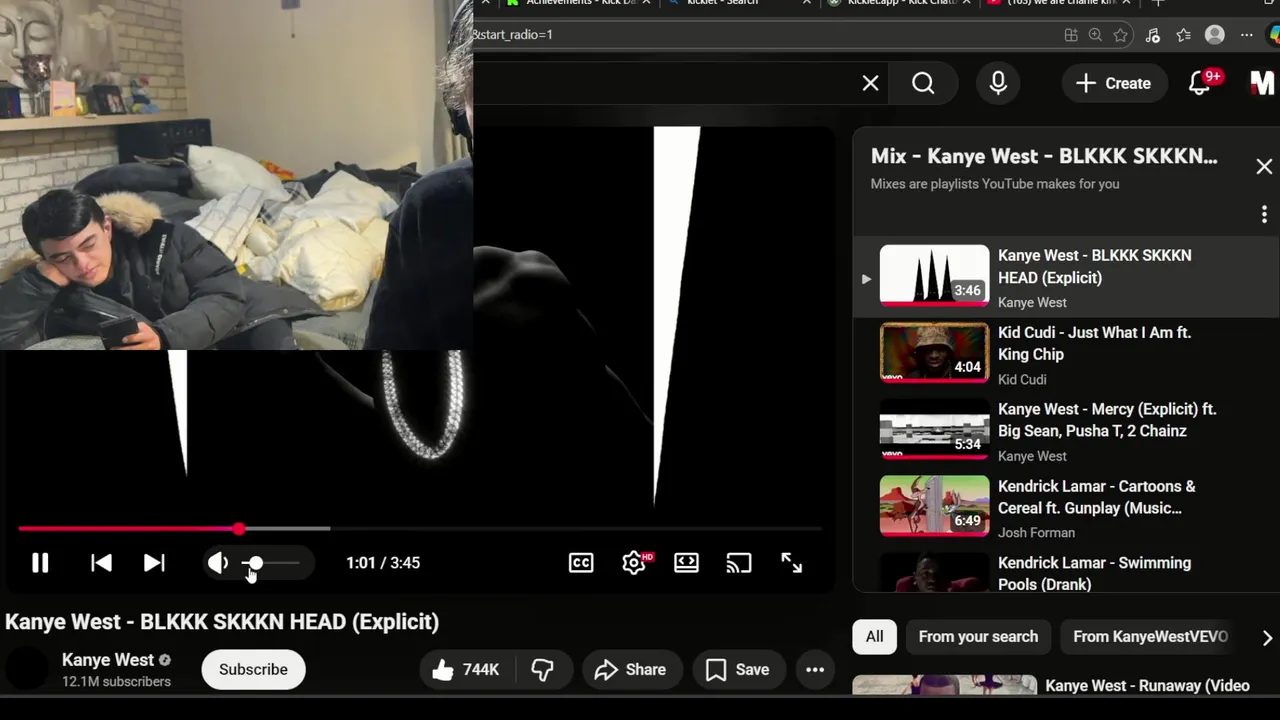The image size is (1280, 720).
Task: Like the video (744K)
Action: click(x=466, y=670)
